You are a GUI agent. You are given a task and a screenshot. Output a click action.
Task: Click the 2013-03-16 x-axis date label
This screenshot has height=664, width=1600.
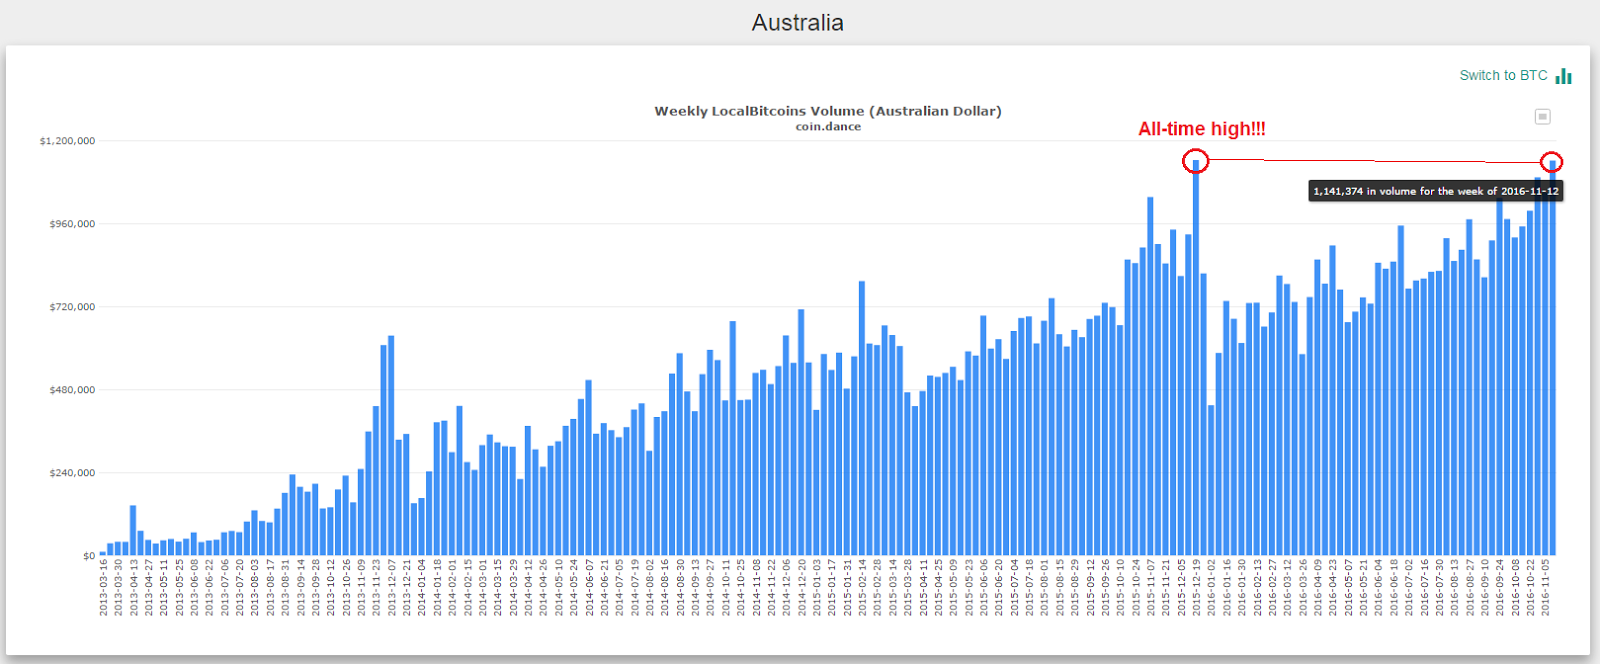[x=103, y=587]
